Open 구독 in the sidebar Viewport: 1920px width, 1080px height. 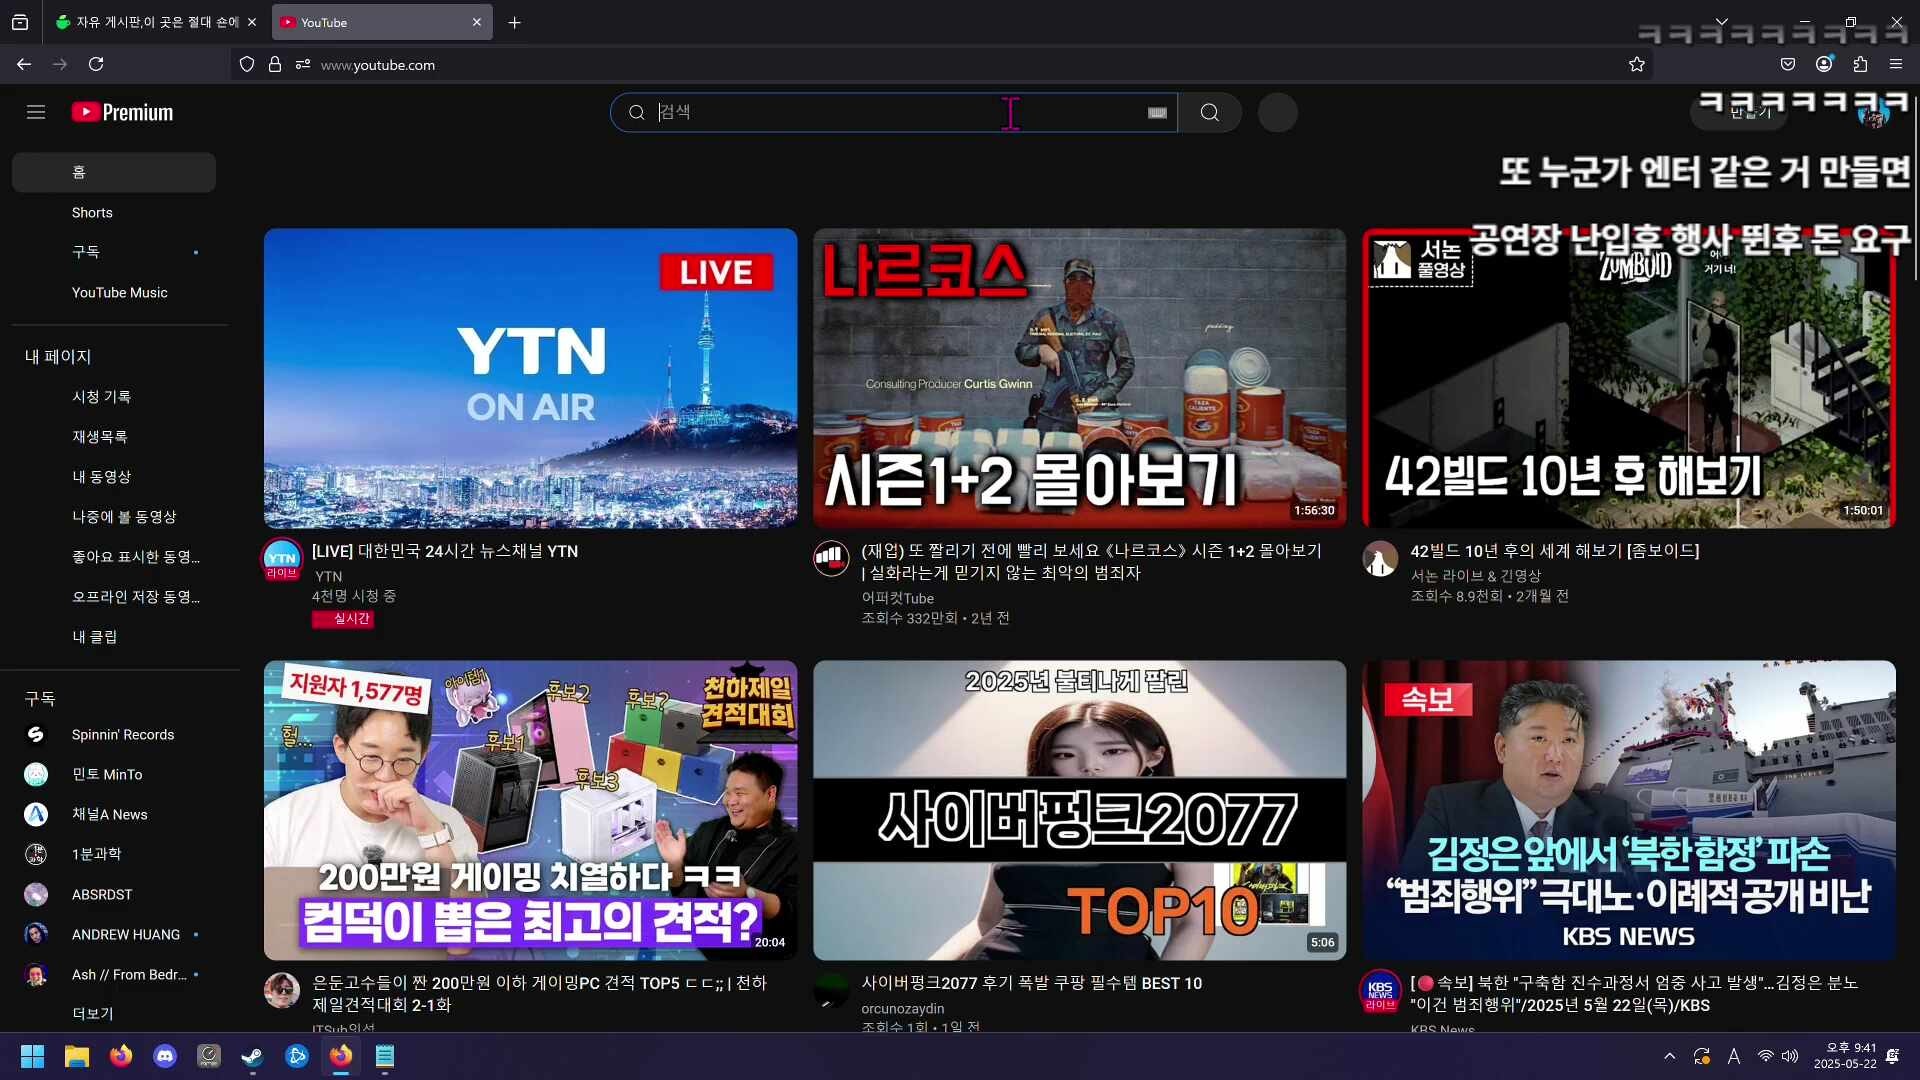point(114,252)
